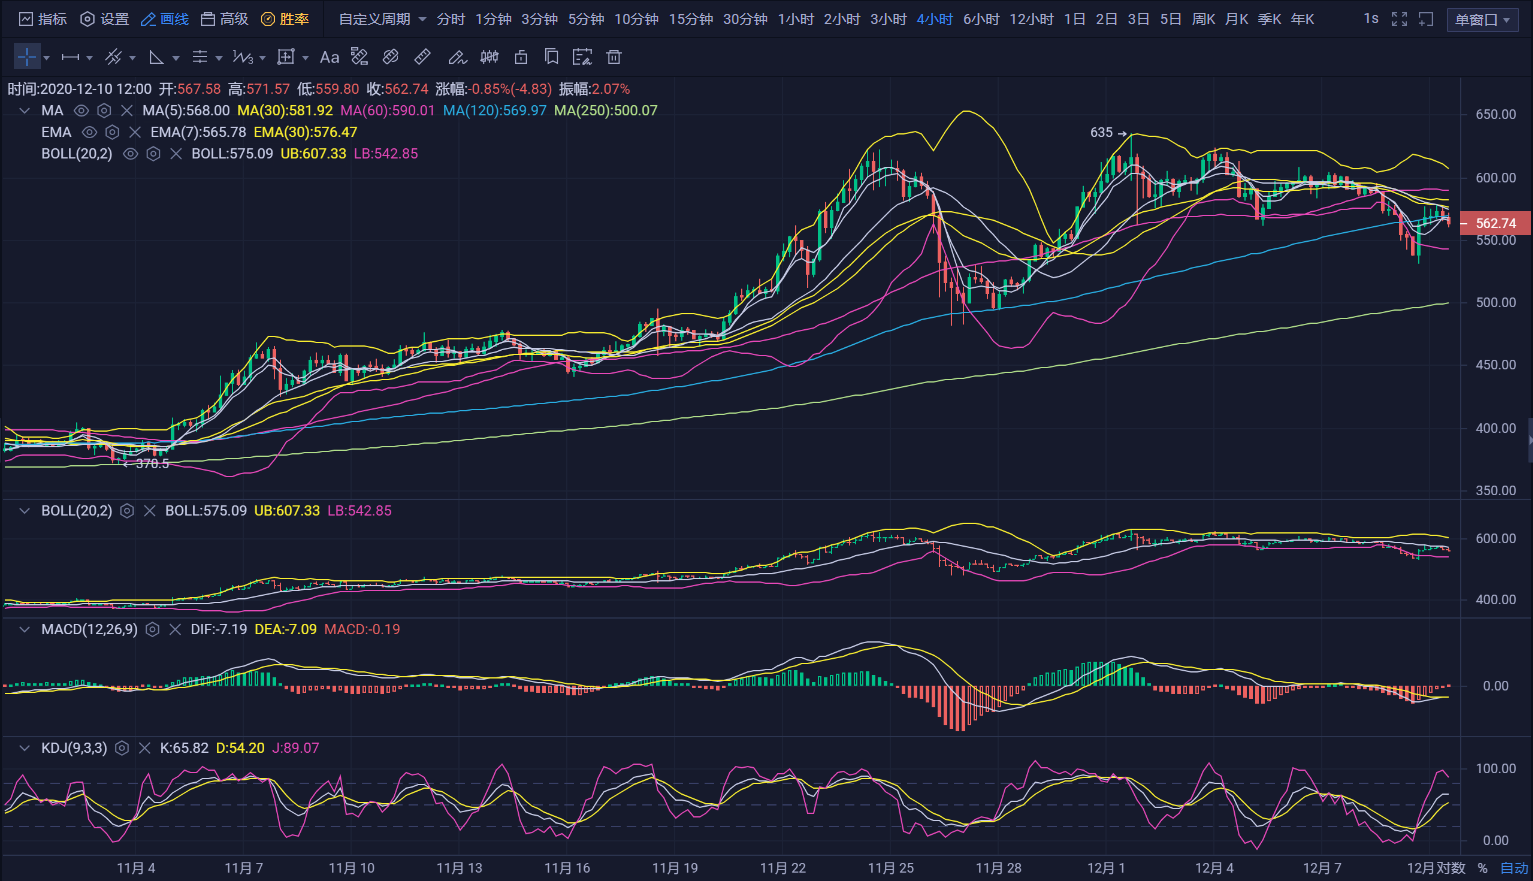
Task: Click the trash icon to delete drawings
Action: 614,57
